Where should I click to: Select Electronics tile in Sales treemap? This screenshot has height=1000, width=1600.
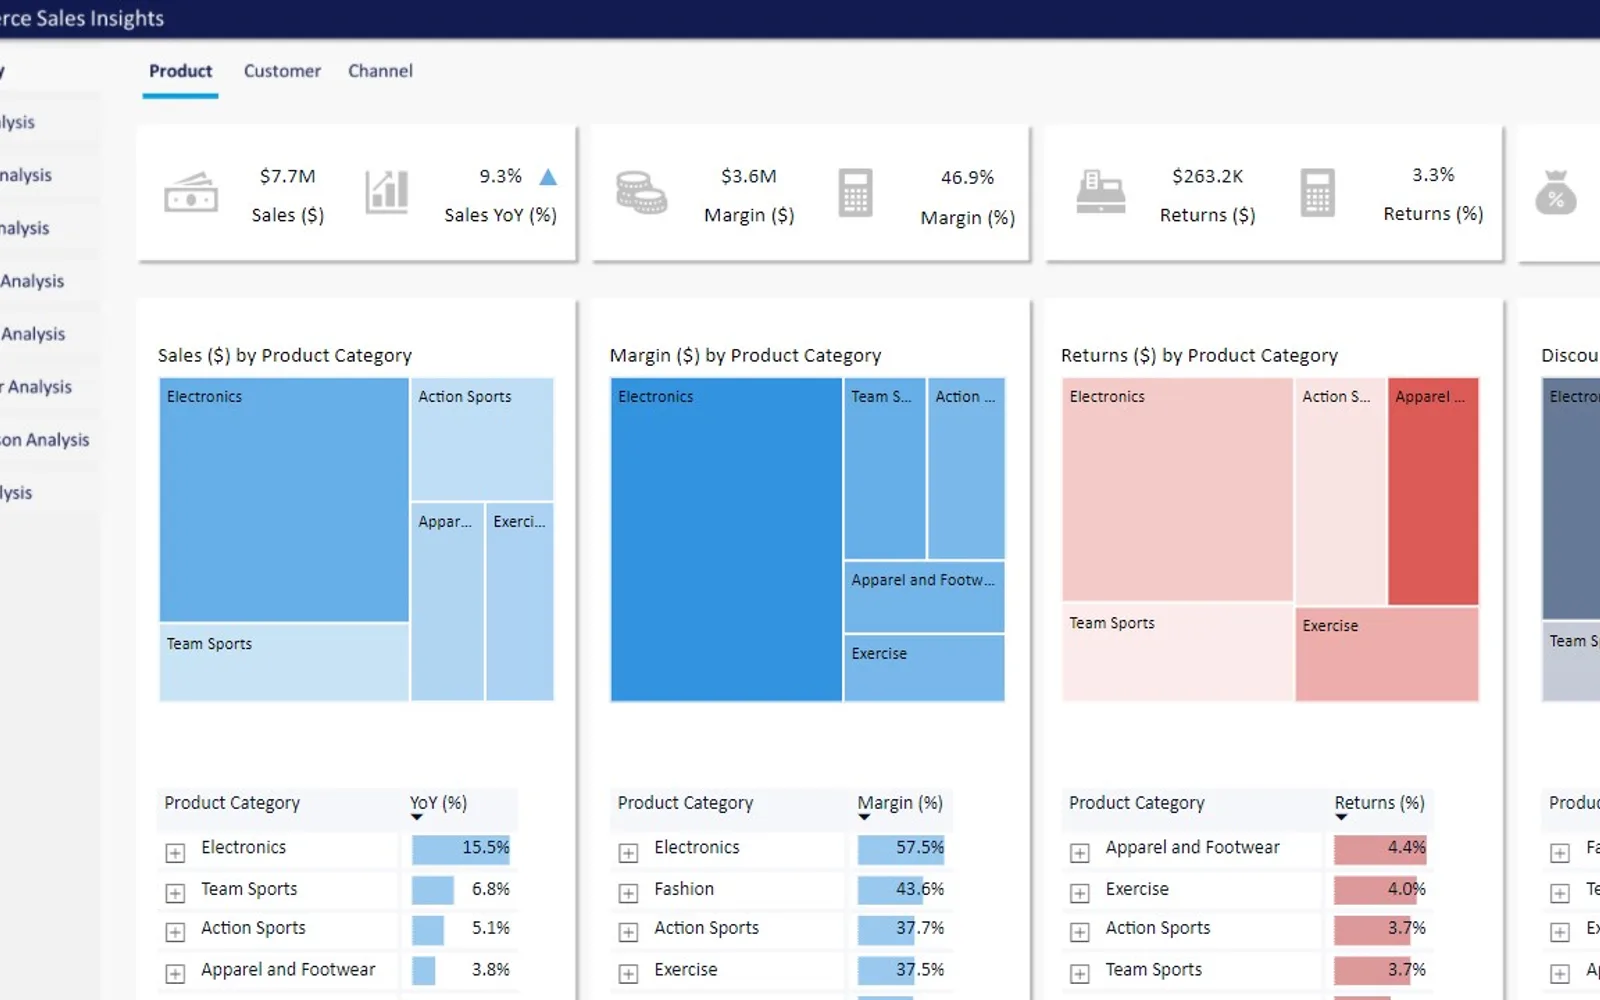[x=284, y=500]
